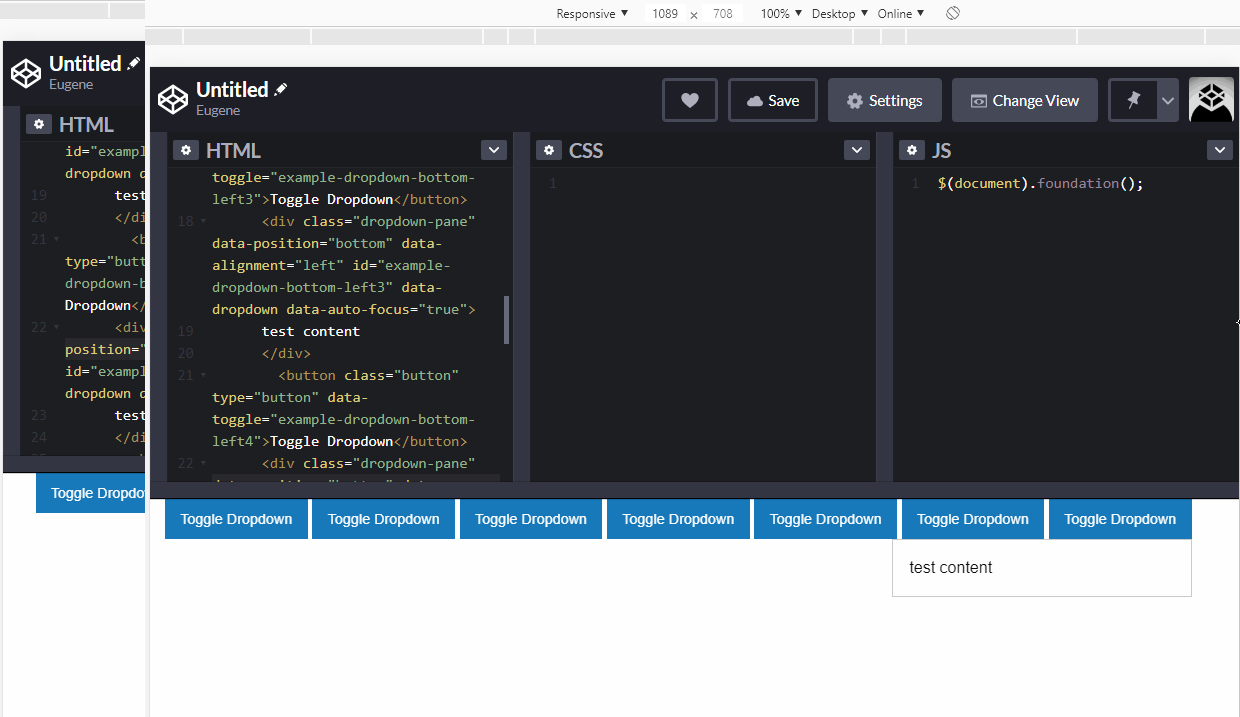Screen dimensions: 1240x717
Task: Open Change View menu
Action: (x=1025, y=100)
